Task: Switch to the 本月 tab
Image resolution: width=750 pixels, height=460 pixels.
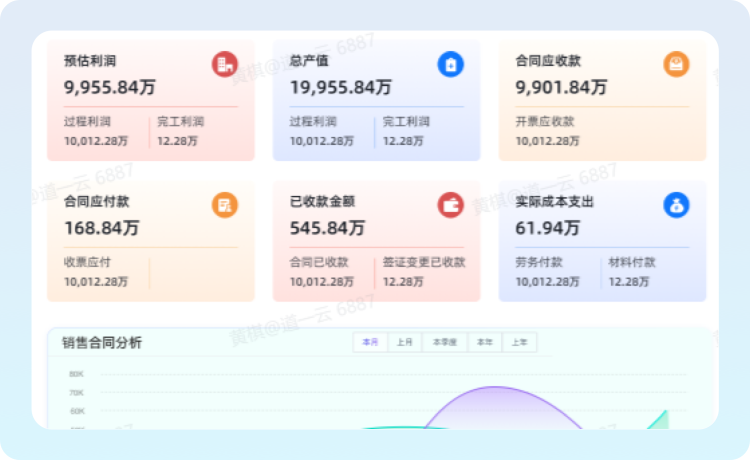Action: tap(371, 342)
